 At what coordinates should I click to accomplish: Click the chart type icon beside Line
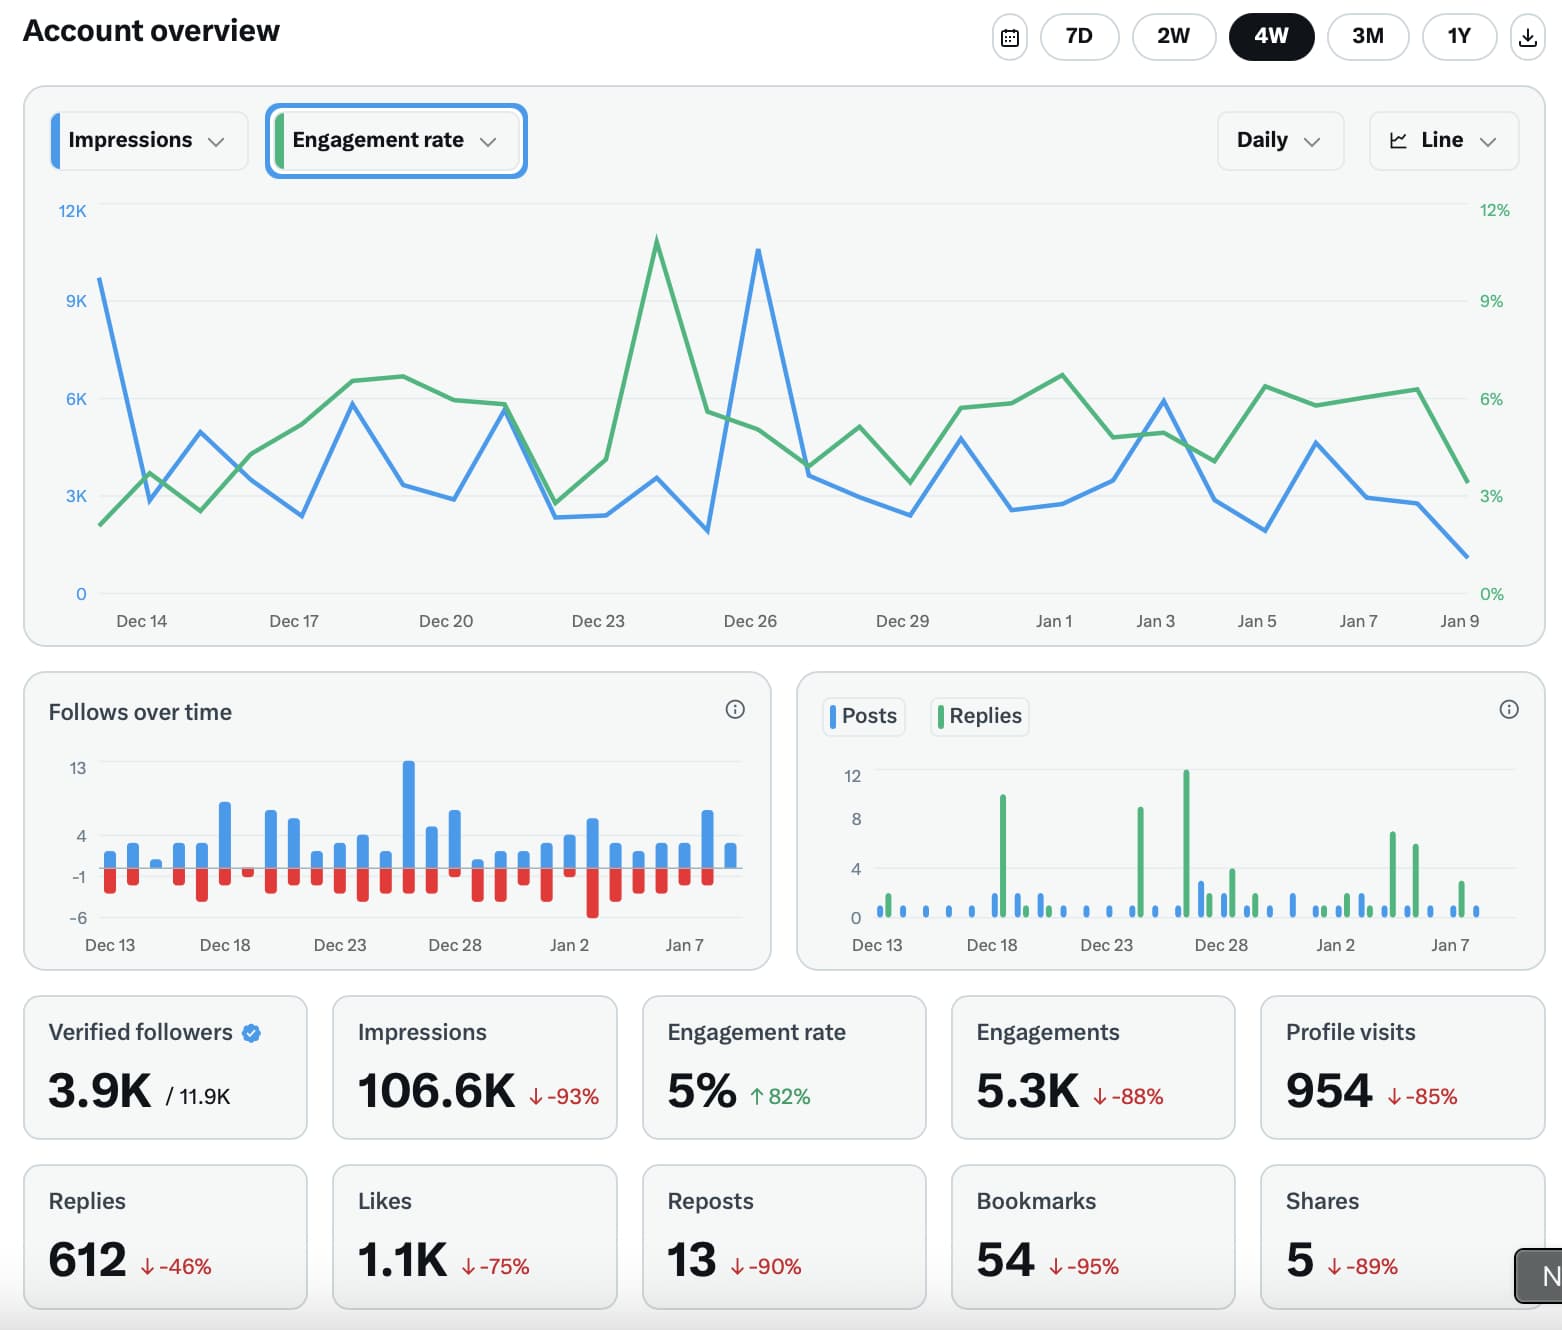coord(1400,140)
